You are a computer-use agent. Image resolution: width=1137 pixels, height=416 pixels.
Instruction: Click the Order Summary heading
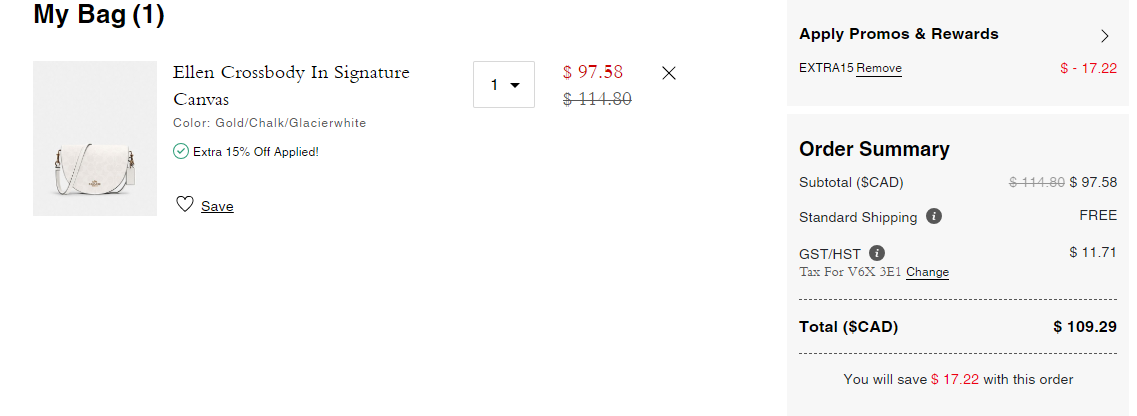coord(874,149)
